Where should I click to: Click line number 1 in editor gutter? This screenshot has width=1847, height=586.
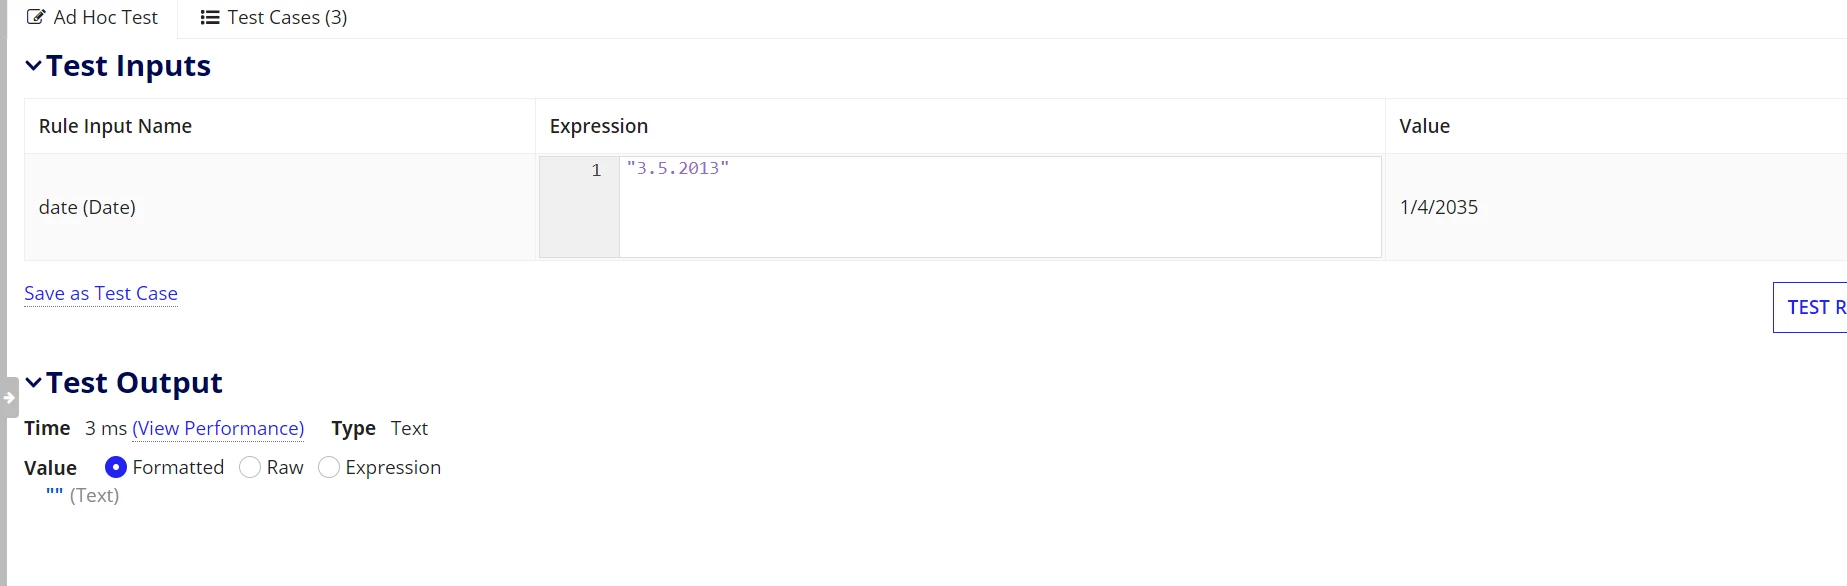pos(596,170)
